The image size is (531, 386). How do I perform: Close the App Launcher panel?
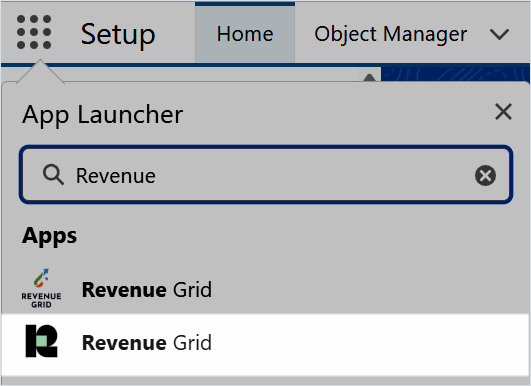pos(503,112)
